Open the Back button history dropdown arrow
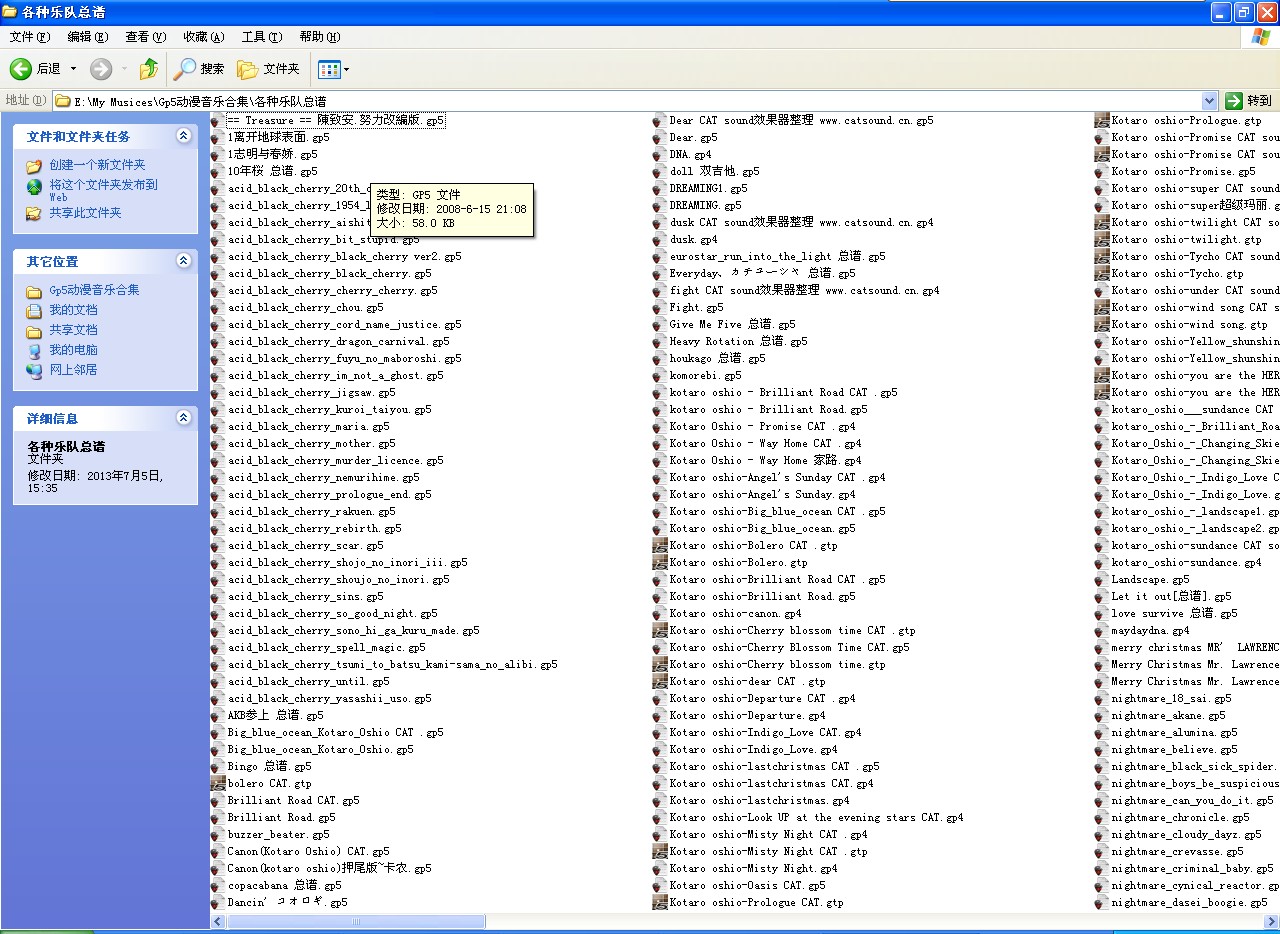1280x934 pixels. click(73, 69)
